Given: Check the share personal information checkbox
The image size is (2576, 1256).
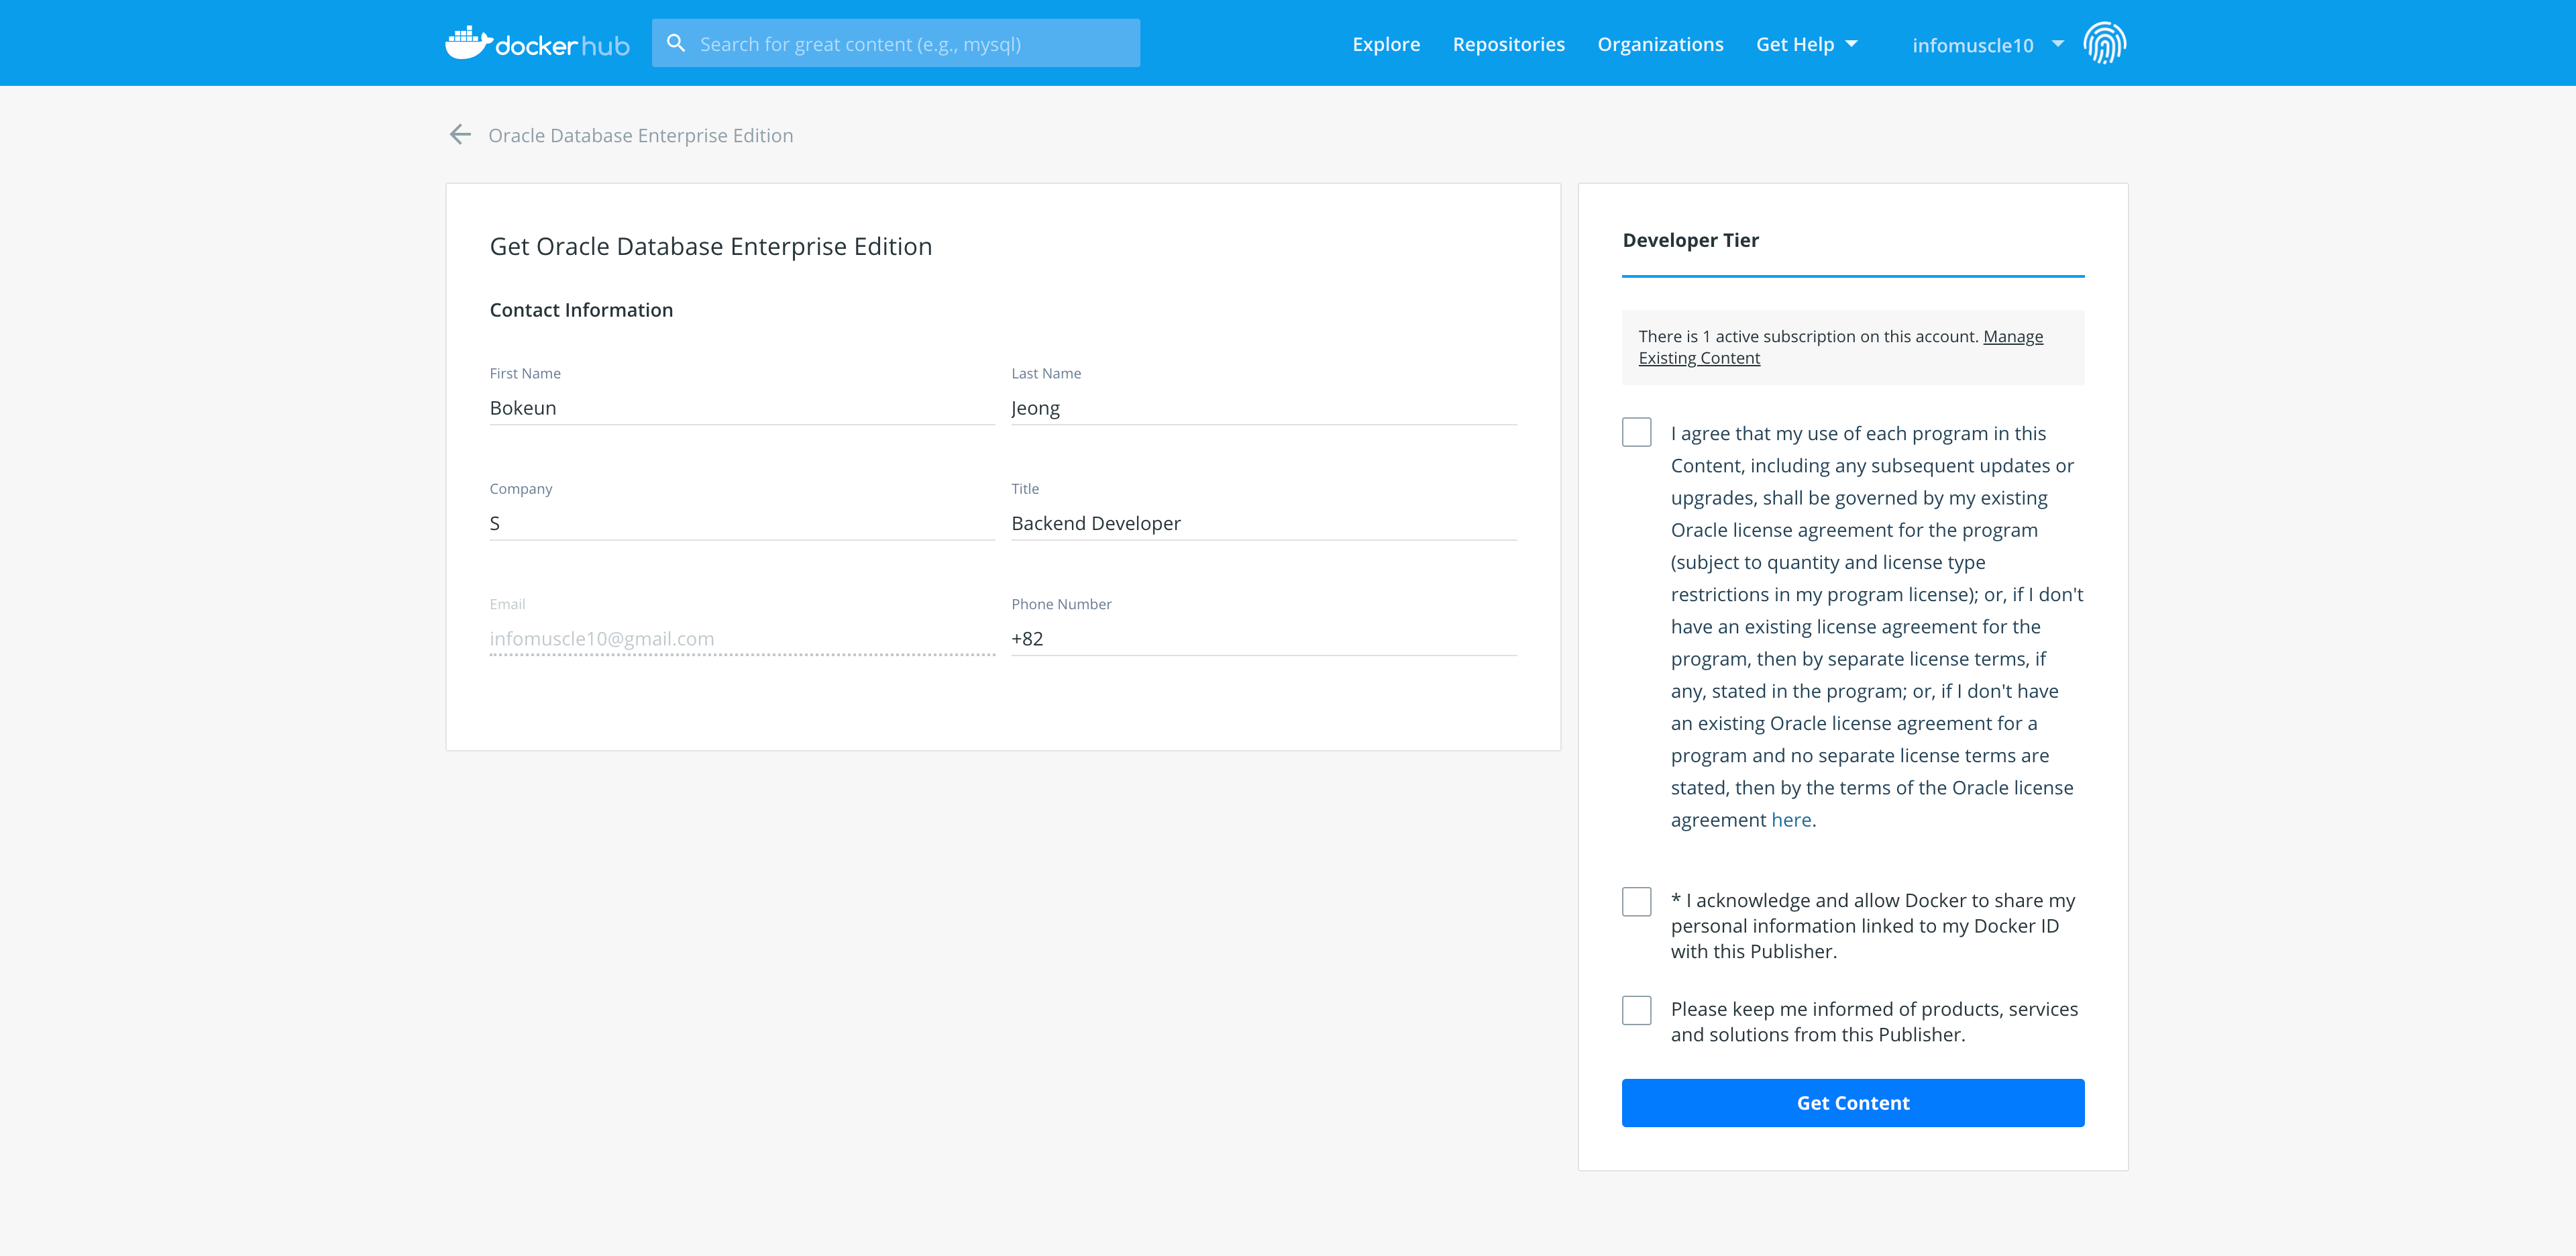Looking at the screenshot, I should pyautogui.click(x=1636, y=901).
